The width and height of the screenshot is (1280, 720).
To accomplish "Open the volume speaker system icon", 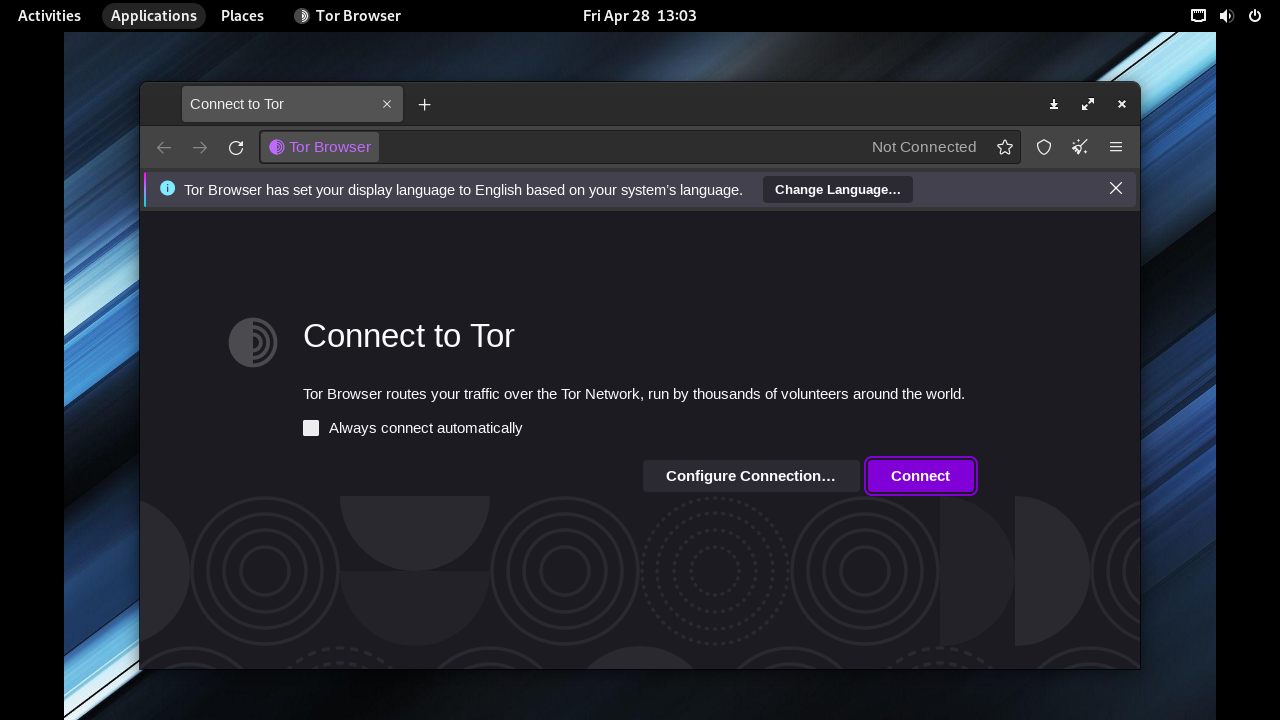I will (x=1226, y=16).
